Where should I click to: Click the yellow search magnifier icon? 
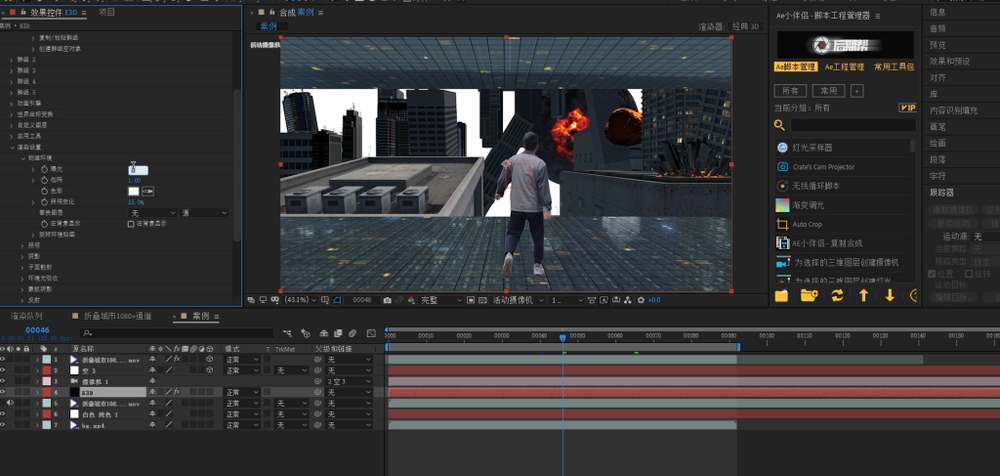pos(780,125)
